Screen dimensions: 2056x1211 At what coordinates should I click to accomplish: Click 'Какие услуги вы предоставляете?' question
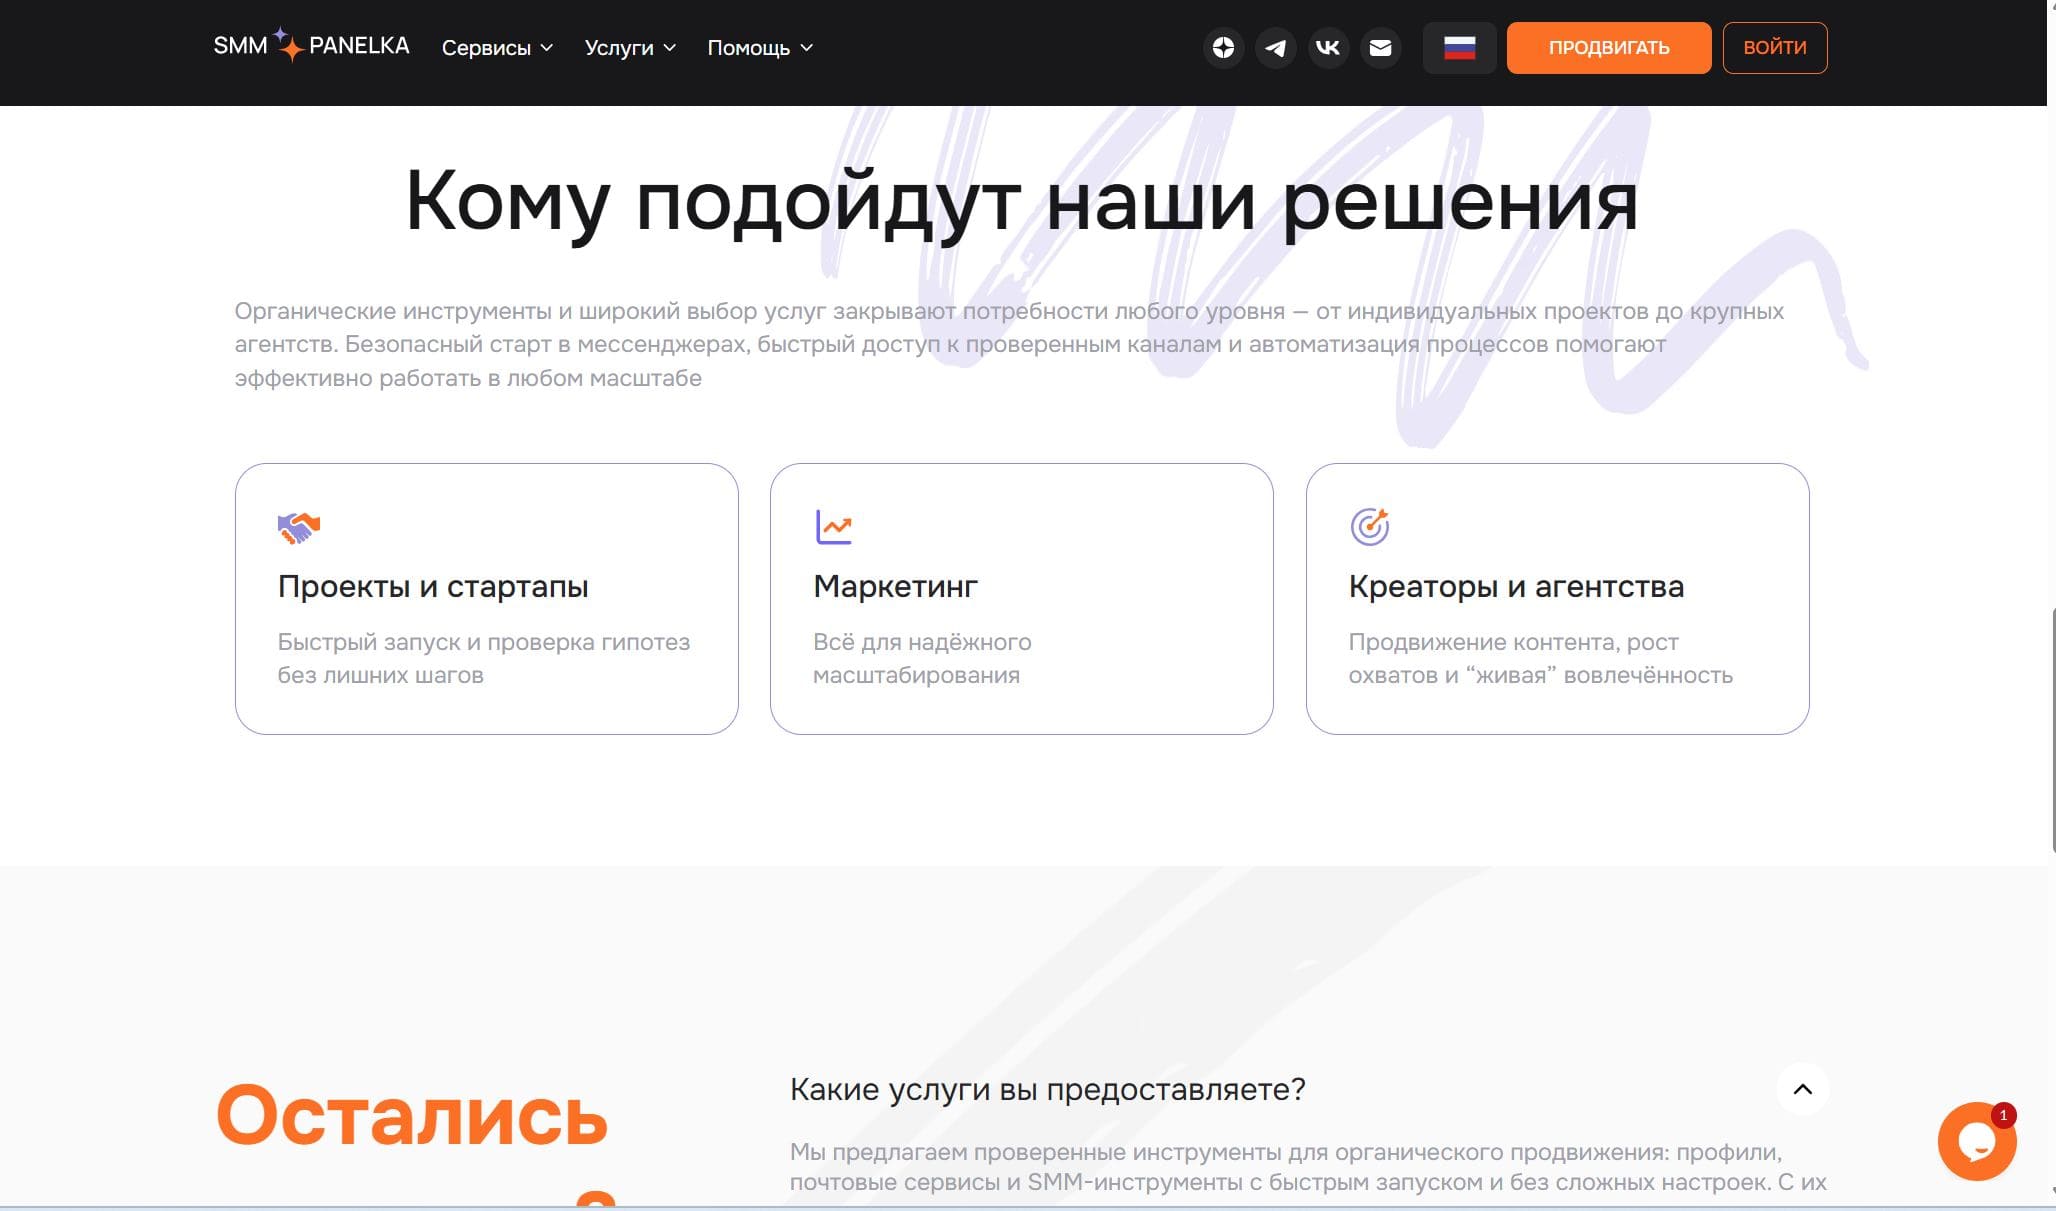pyautogui.click(x=1047, y=1089)
